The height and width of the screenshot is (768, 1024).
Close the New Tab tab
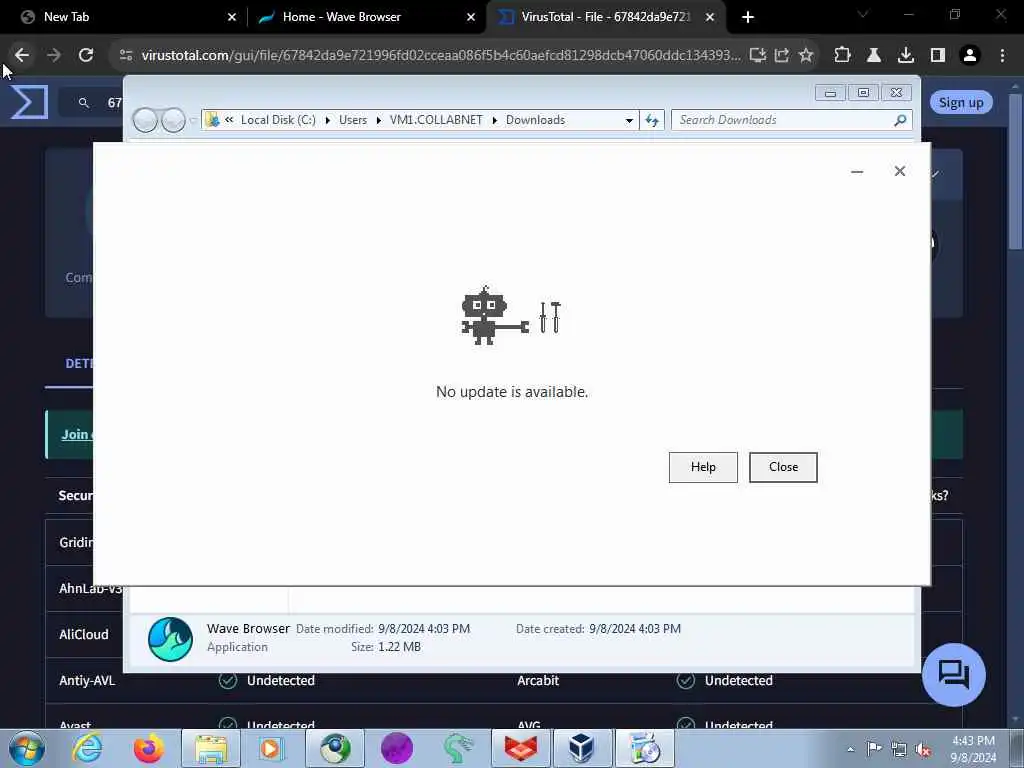(x=231, y=18)
